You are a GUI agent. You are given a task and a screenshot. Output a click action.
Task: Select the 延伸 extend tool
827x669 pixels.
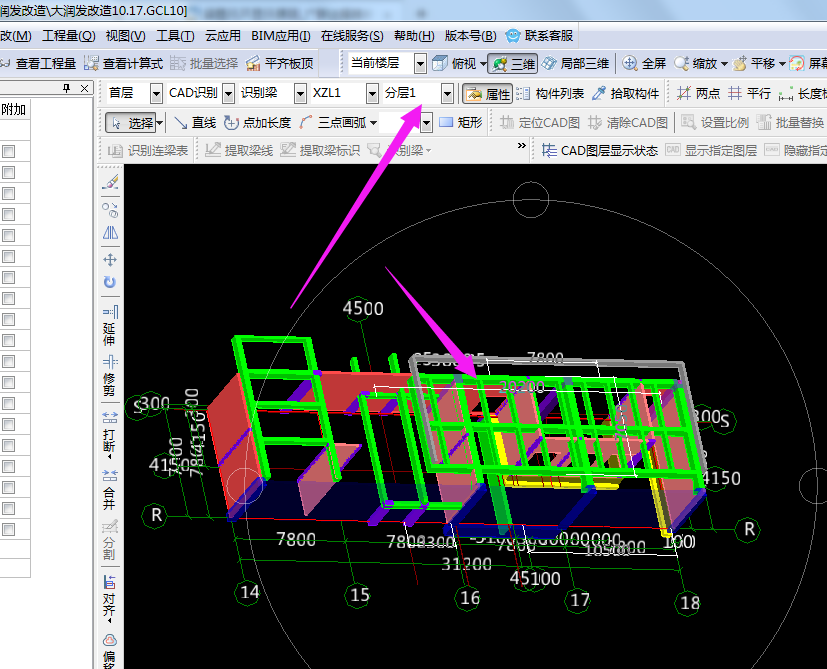pyautogui.click(x=110, y=325)
